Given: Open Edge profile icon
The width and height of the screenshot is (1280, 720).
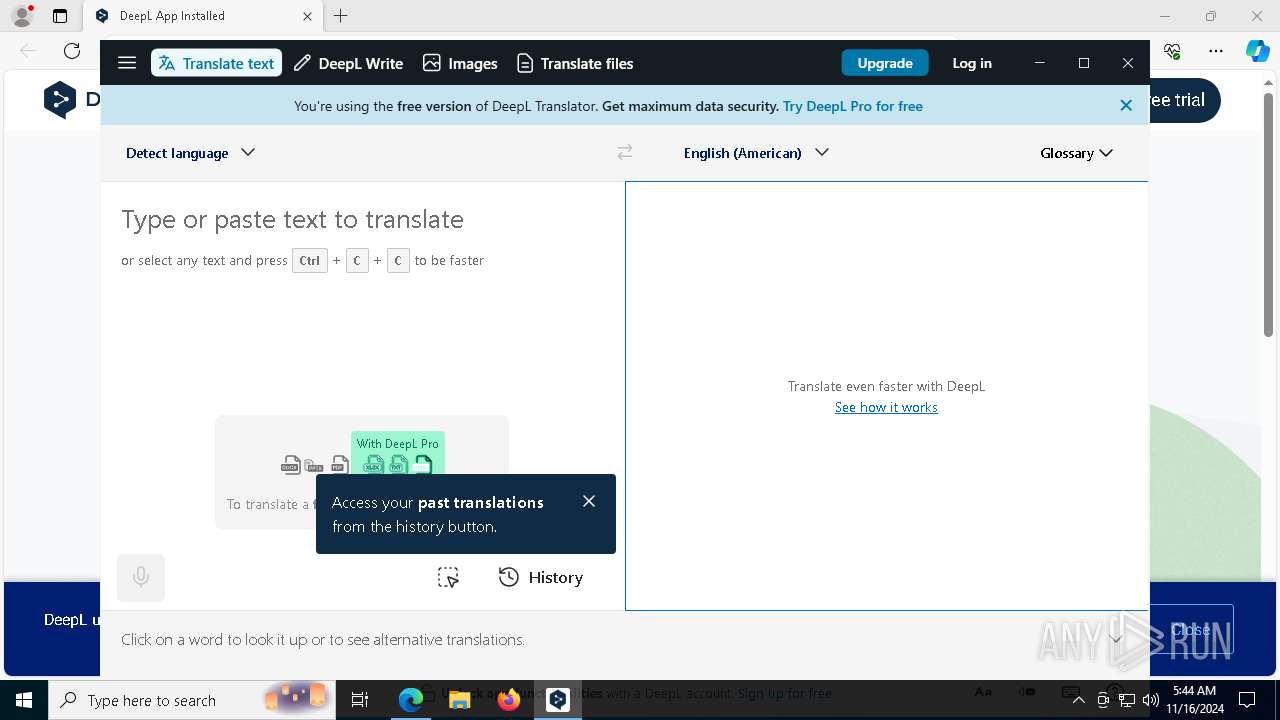Looking at the screenshot, I should (22, 16).
